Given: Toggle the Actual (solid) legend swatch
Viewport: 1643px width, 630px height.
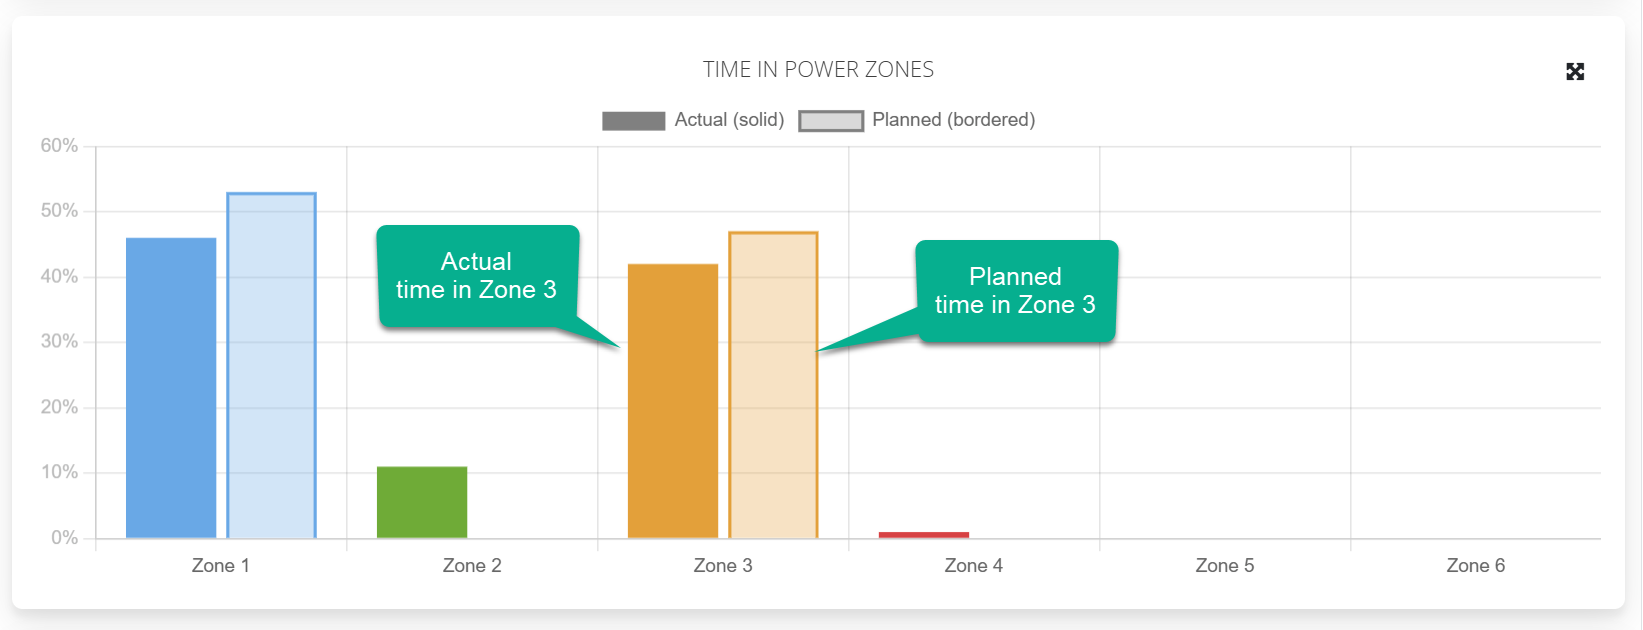Looking at the screenshot, I should click(633, 121).
